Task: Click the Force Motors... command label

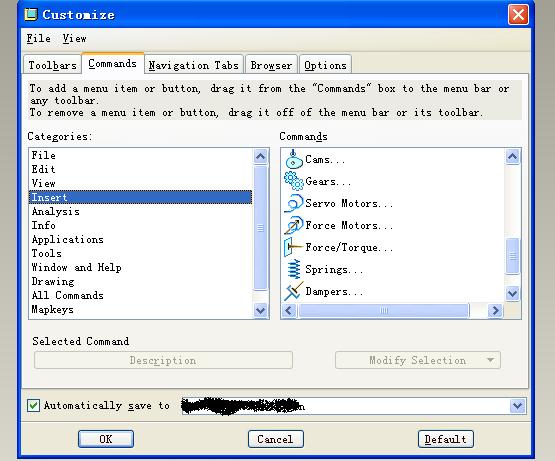Action: point(349,226)
